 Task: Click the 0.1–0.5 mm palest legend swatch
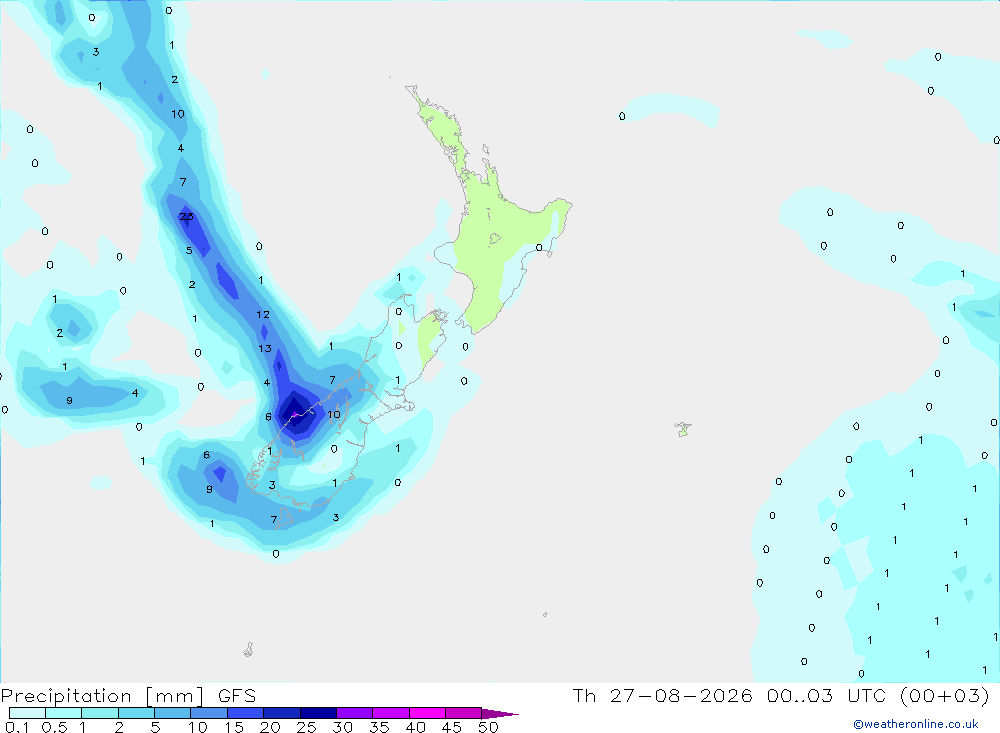[27, 713]
